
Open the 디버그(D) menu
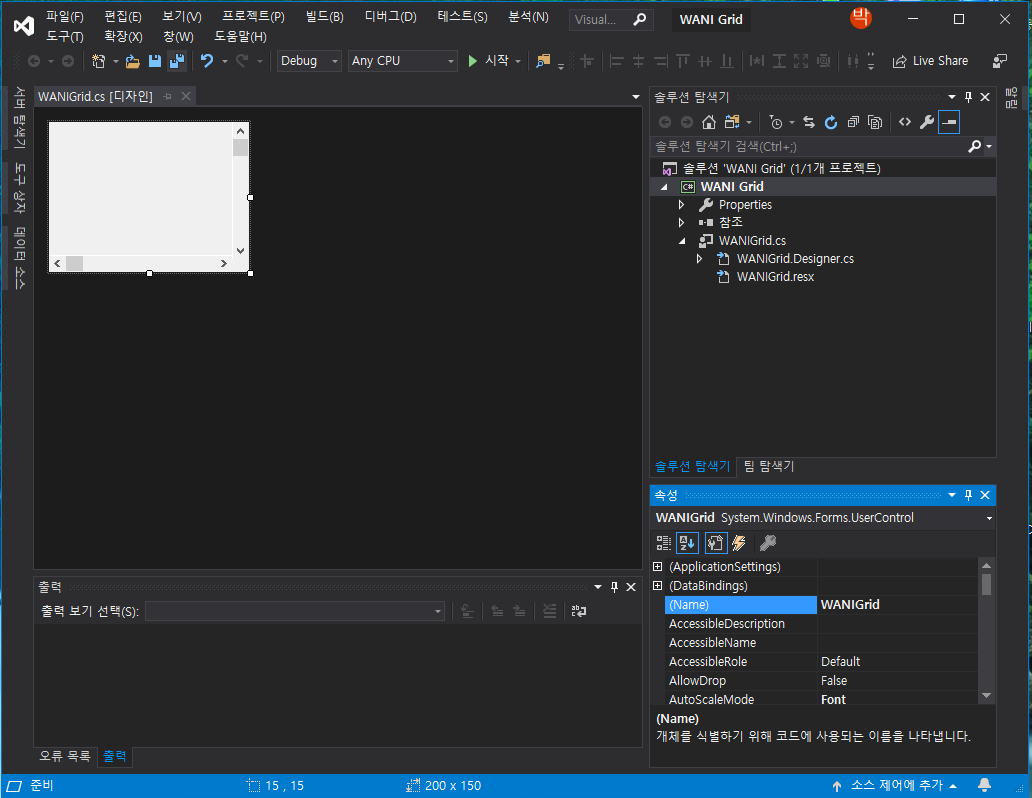click(391, 16)
